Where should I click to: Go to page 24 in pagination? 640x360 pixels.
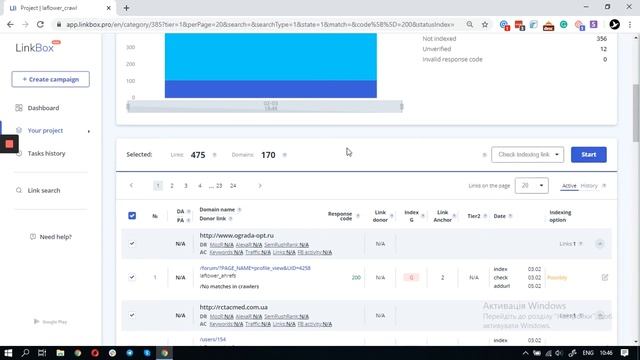click(233, 186)
